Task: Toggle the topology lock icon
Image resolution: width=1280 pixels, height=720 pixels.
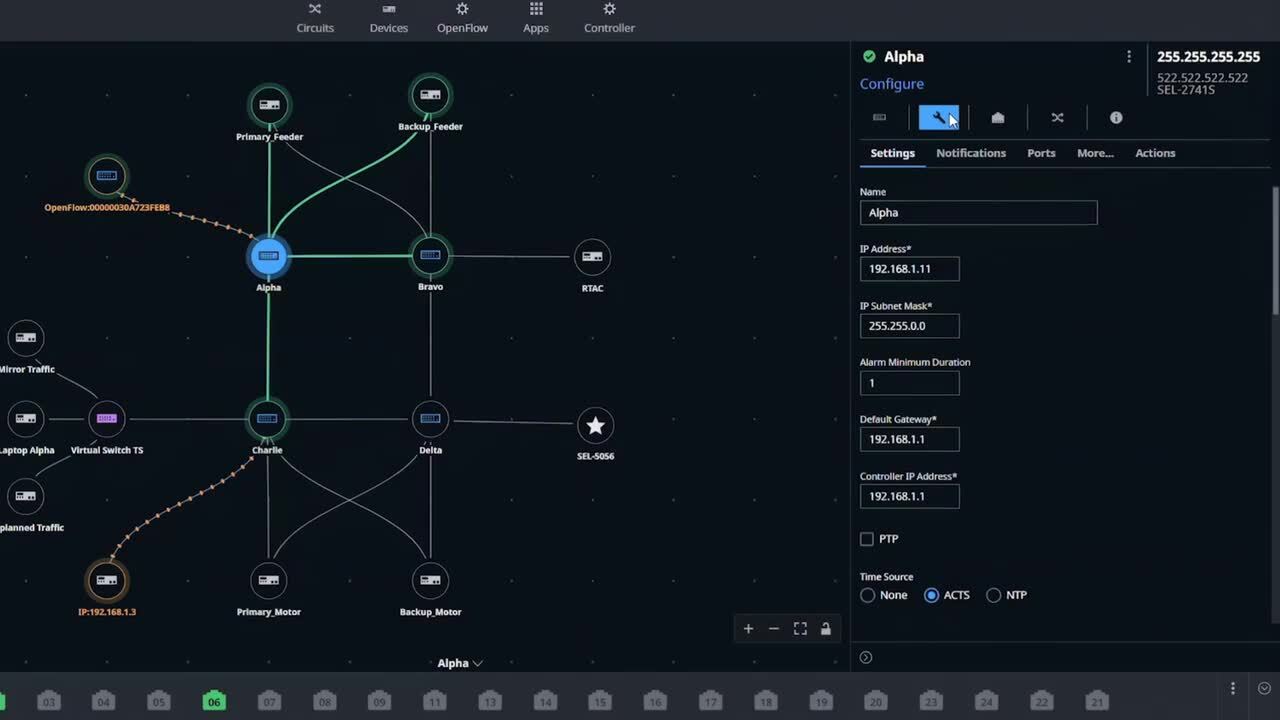Action: (826, 629)
